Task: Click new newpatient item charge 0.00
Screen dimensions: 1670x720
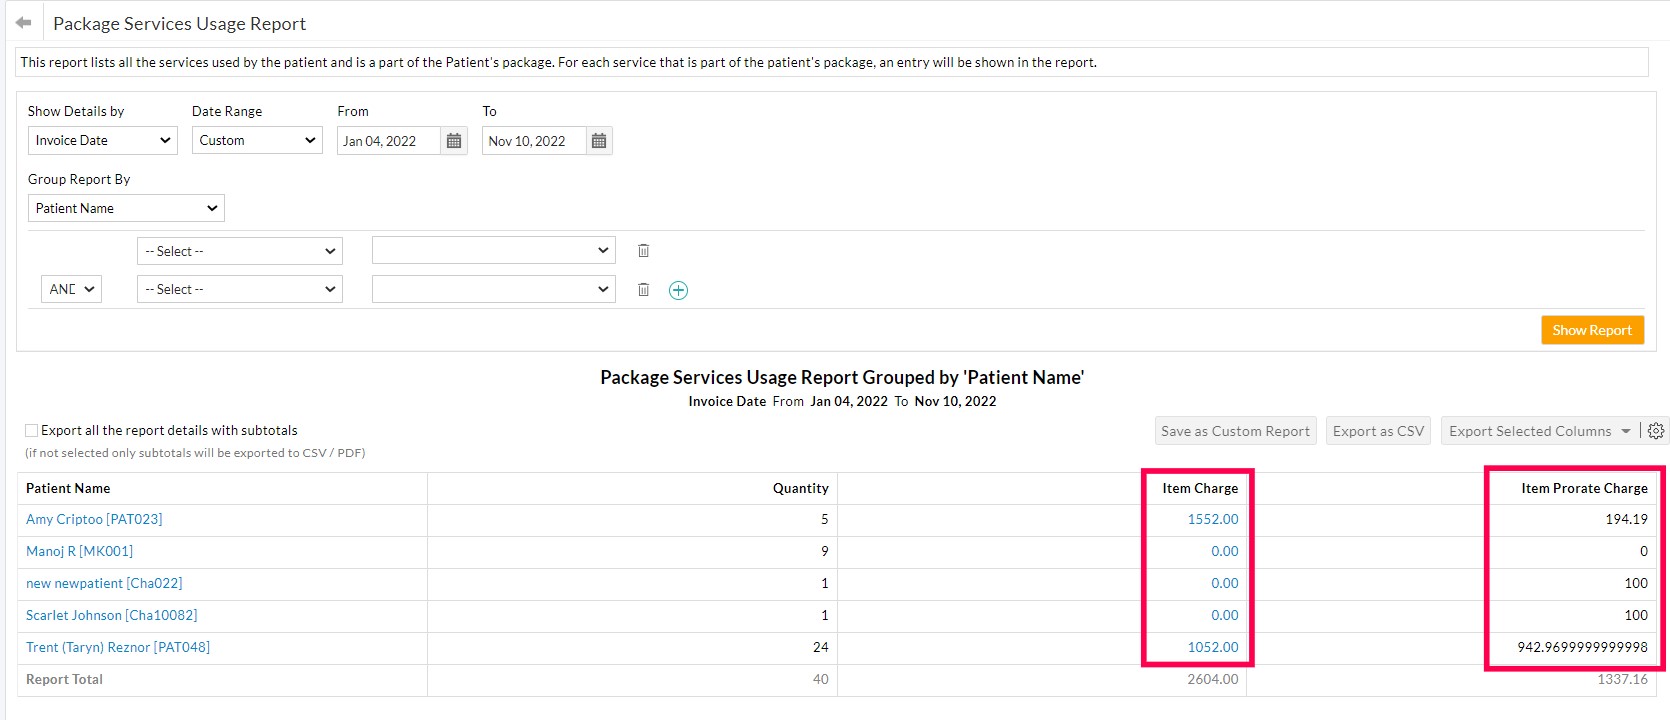Action: click(1225, 583)
